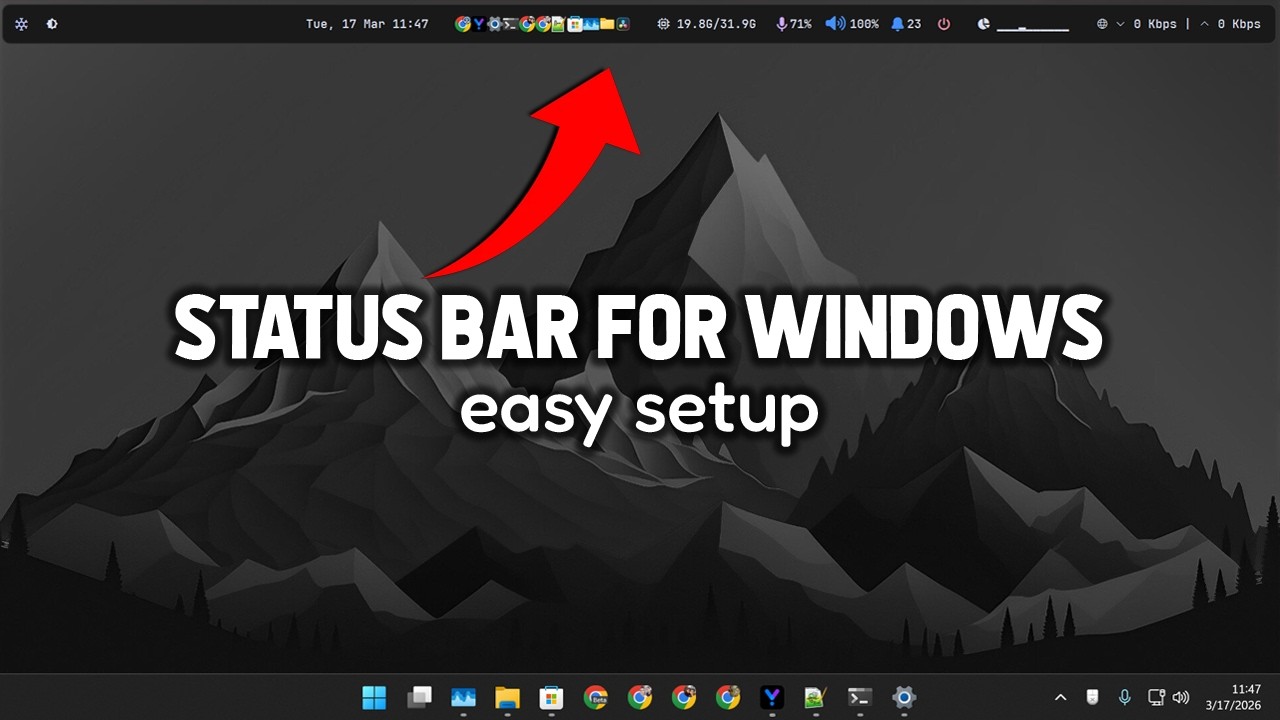This screenshot has height=720, width=1280.
Task: Open Microsoft Store icon in status bar app list
Action: (575, 24)
